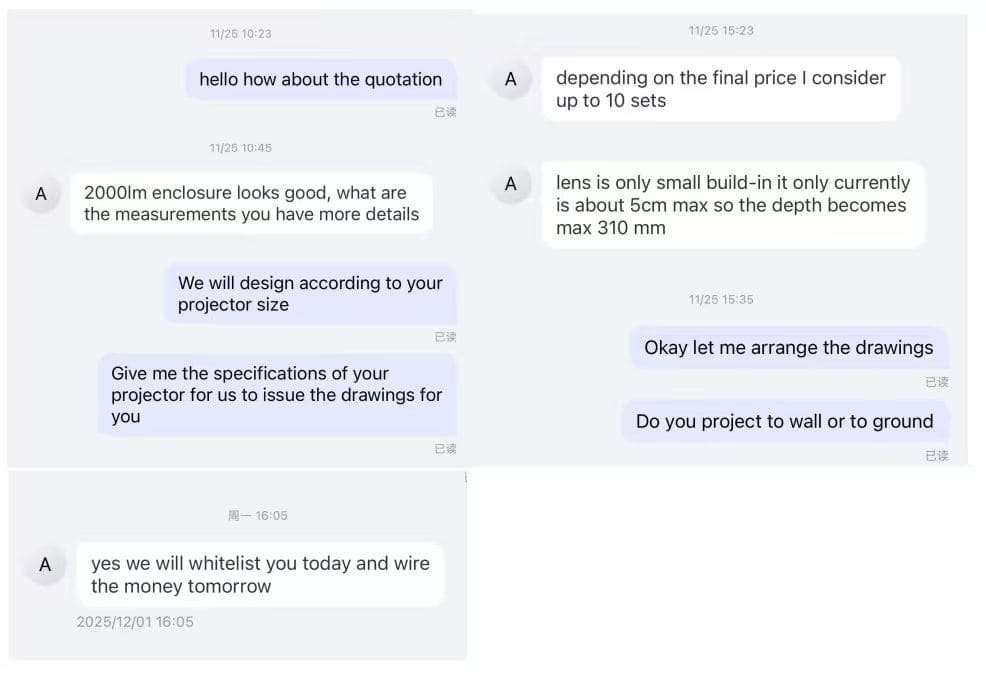Click the 已读 status under the quotation message
The width and height of the screenshot is (986, 690).
click(x=445, y=113)
